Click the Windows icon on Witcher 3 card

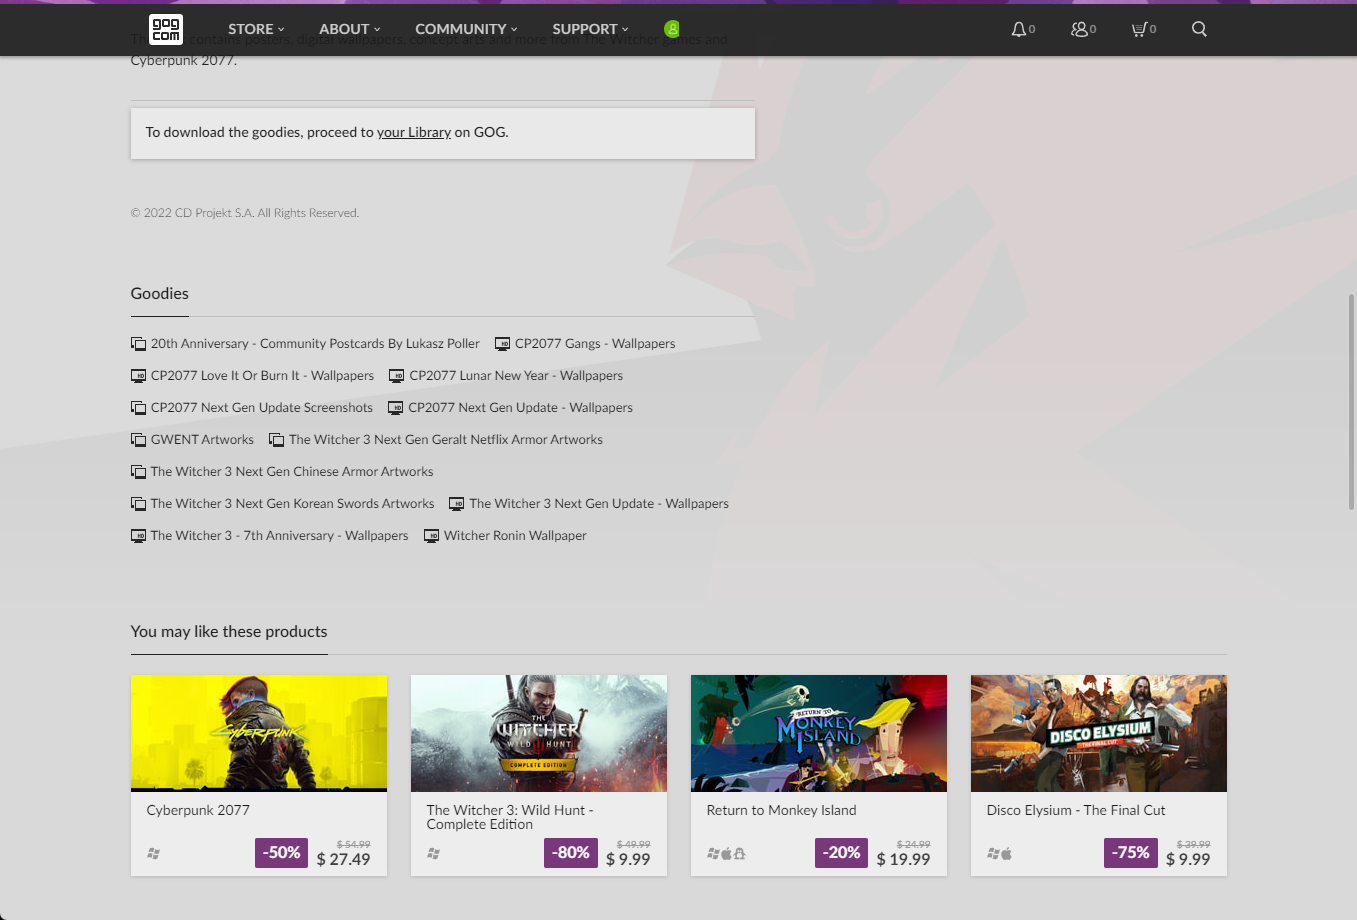point(433,854)
